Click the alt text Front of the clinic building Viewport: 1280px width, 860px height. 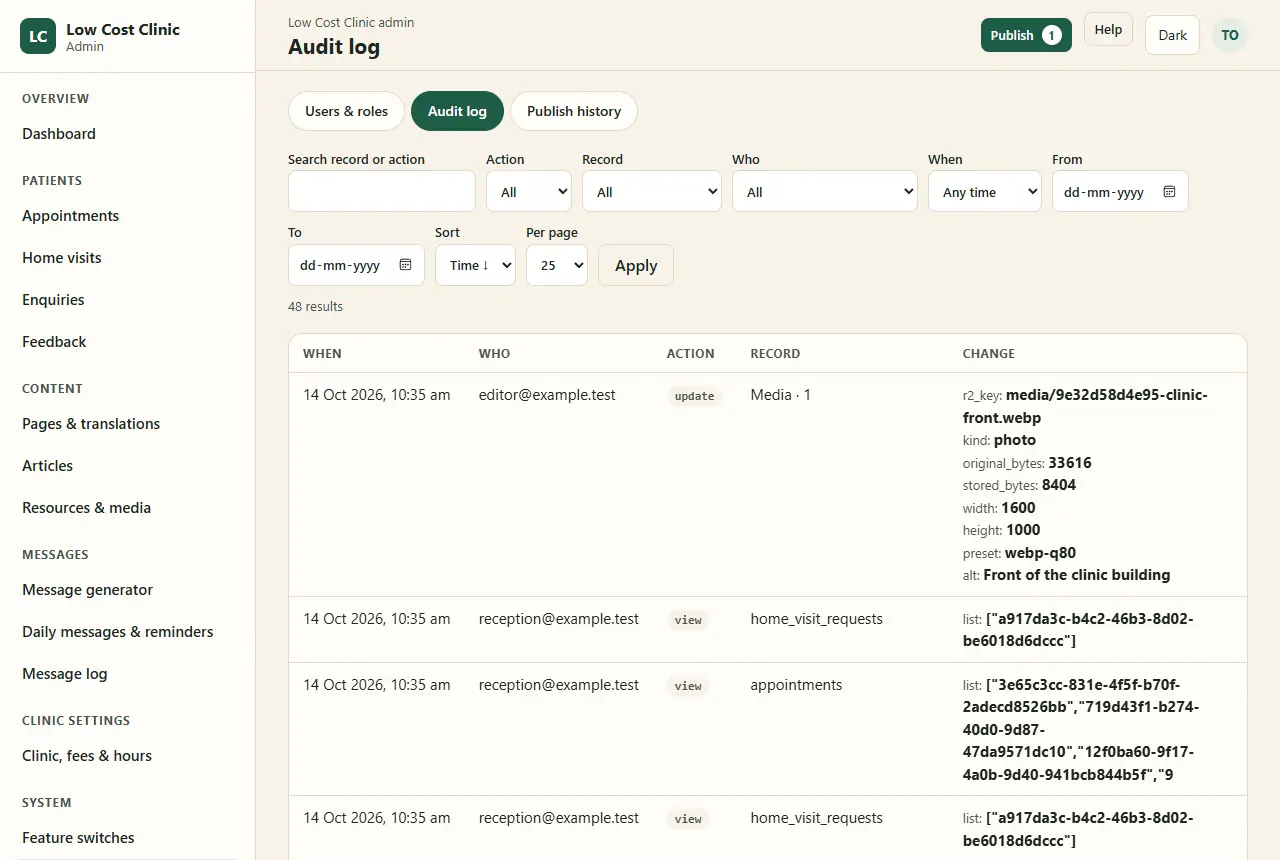pyautogui.click(x=1077, y=575)
